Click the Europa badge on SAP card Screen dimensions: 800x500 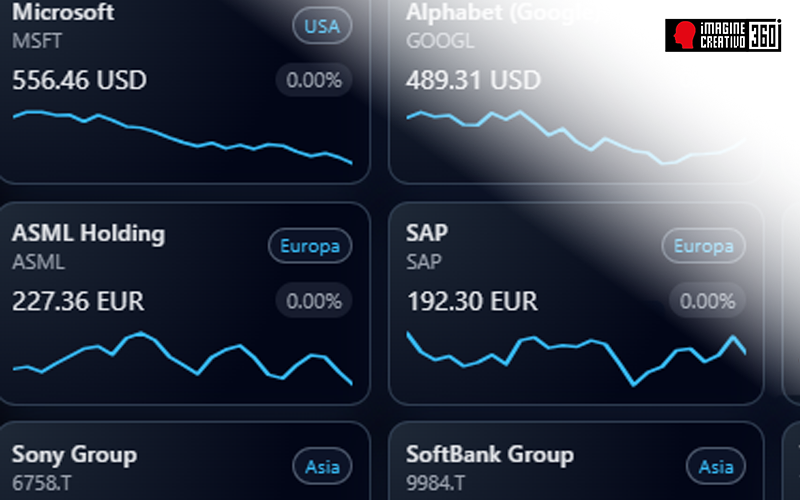point(704,246)
